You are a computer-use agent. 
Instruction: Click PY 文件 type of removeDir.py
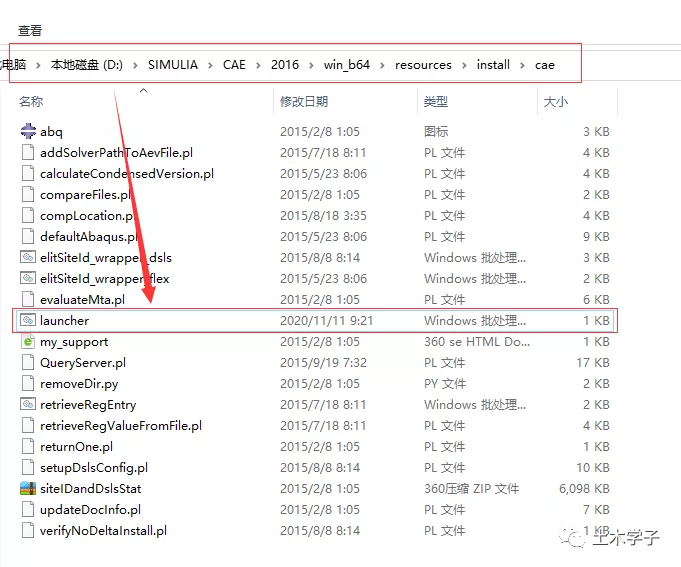pyautogui.click(x=445, y=384)
